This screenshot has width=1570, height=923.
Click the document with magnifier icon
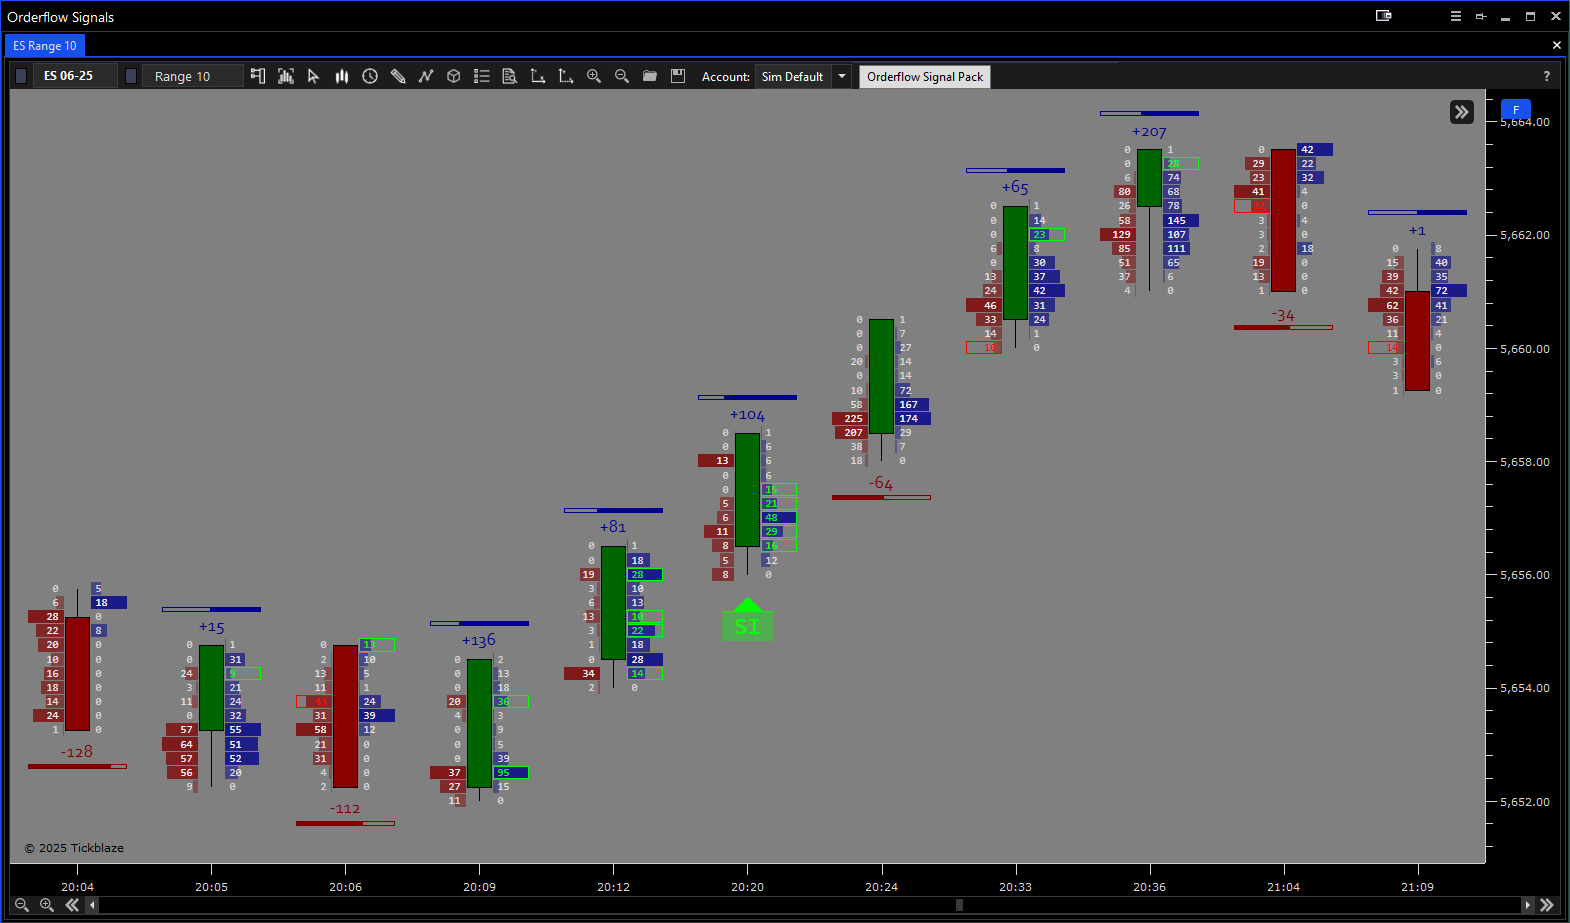(510, 76)
